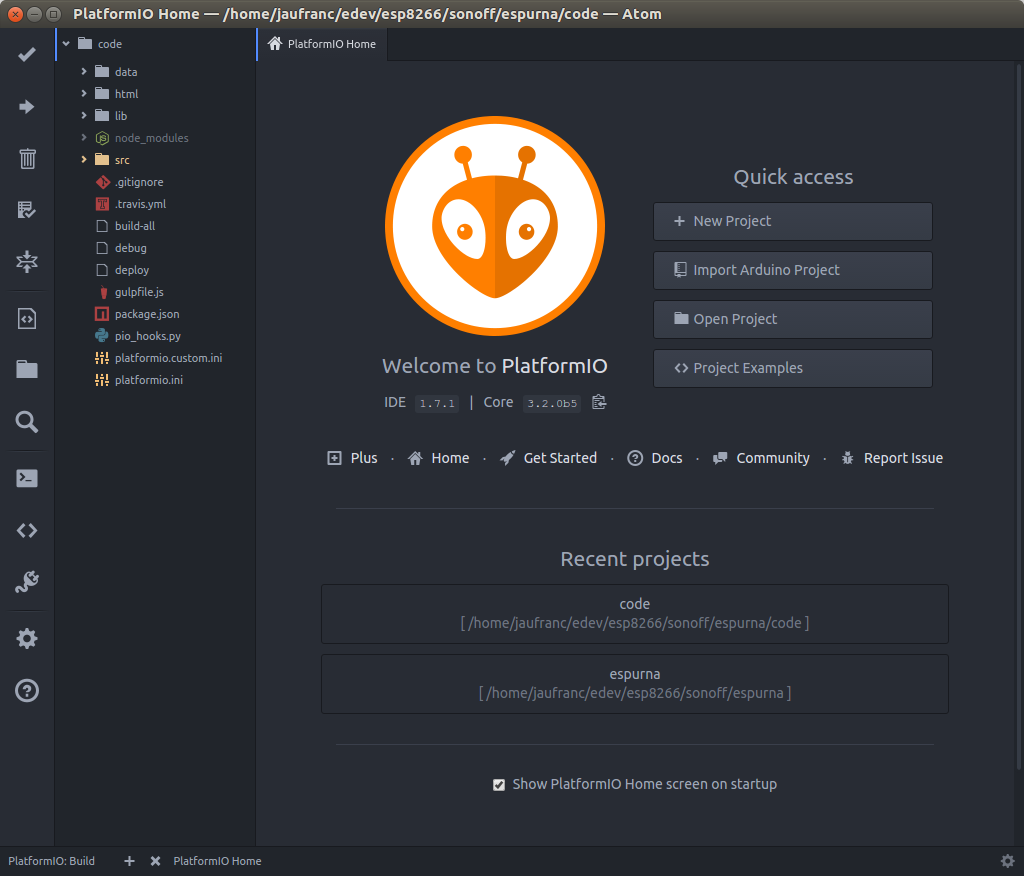Select the build-all file
This screenshot has height=876, width=1024.
coord(135,226)
